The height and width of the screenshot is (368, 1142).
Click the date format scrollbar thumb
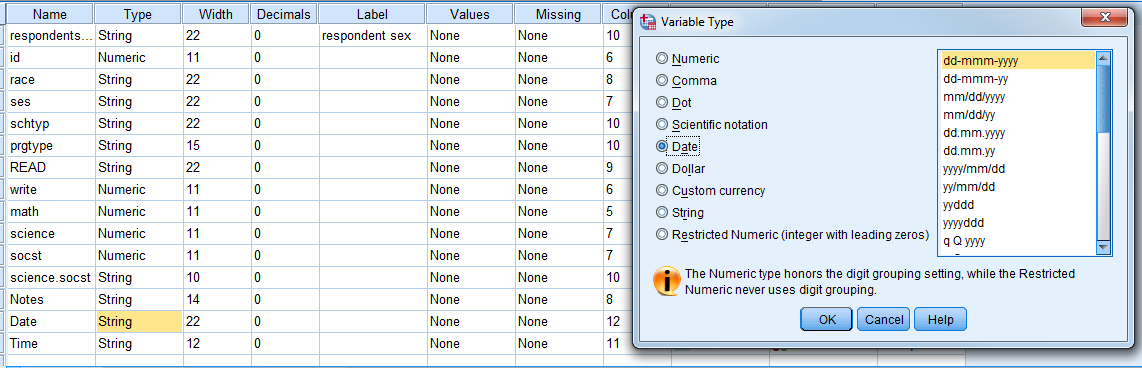point(1103,98)
